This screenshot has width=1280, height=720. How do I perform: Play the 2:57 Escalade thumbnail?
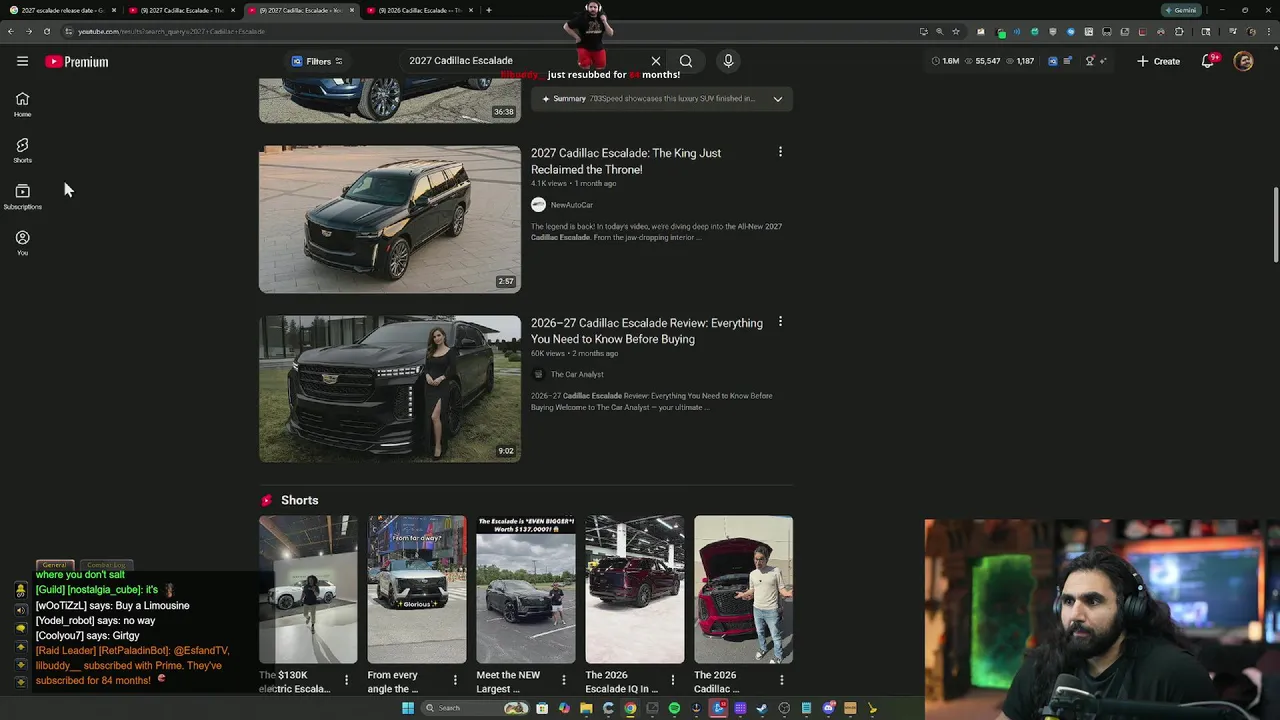click(x=390, y=219)
